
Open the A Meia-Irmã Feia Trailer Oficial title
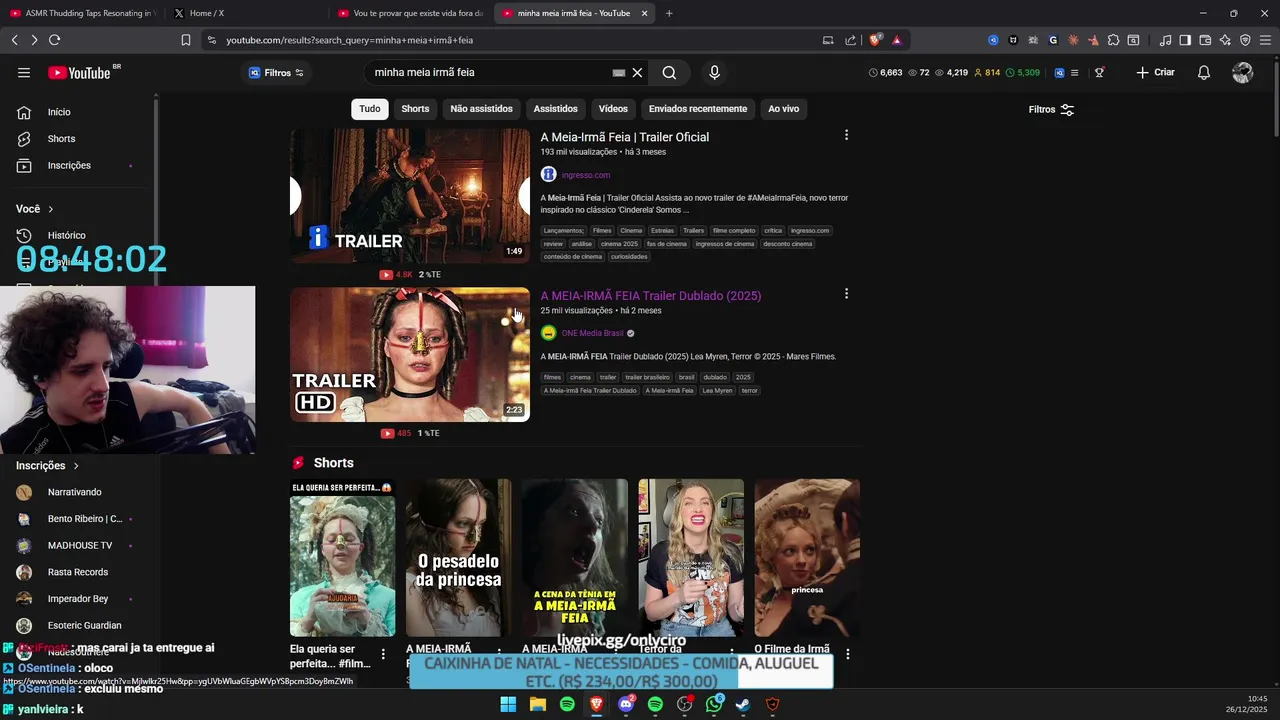[x=625, y=137]
